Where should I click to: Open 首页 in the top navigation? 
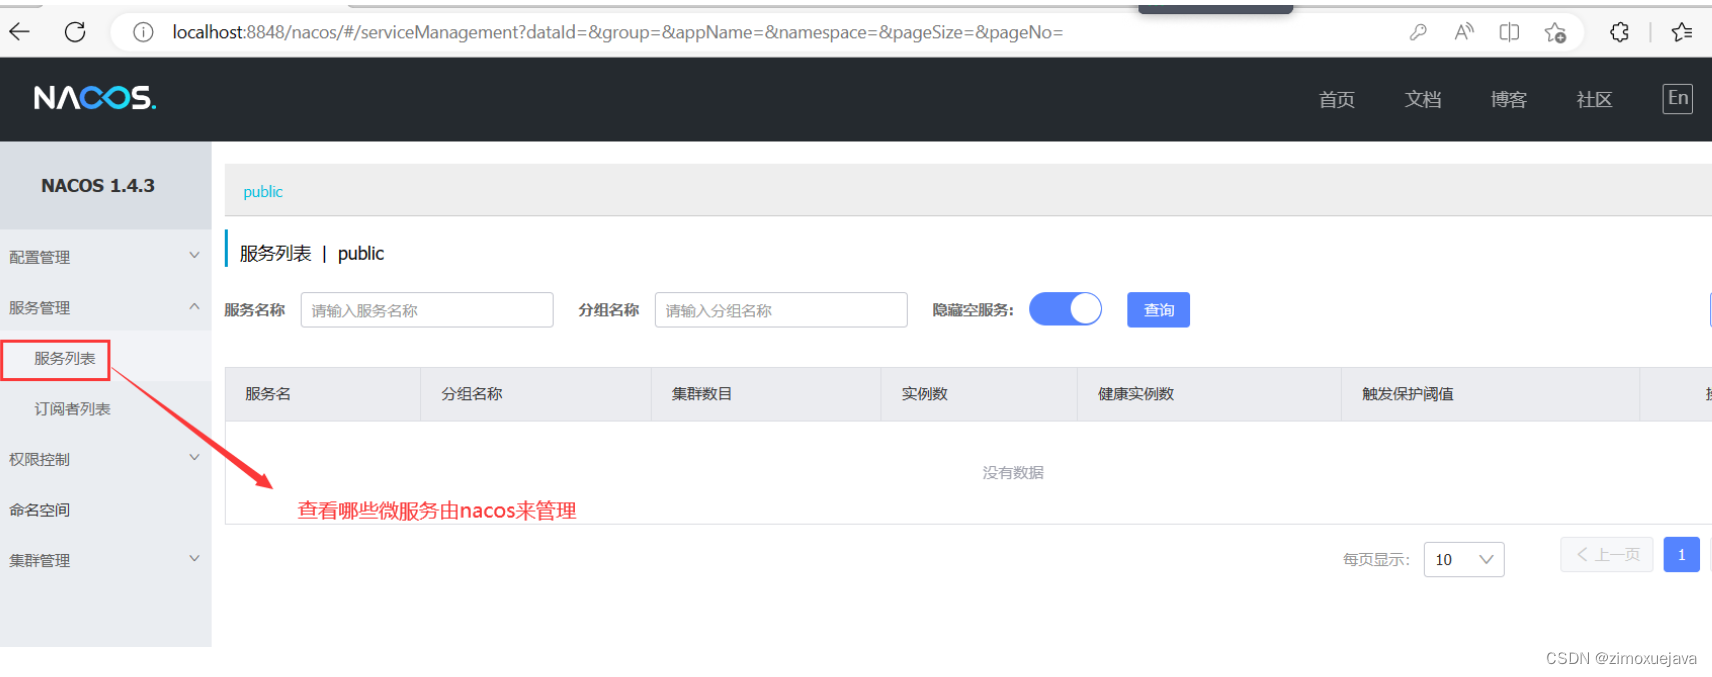click(x=1336, y=99)
